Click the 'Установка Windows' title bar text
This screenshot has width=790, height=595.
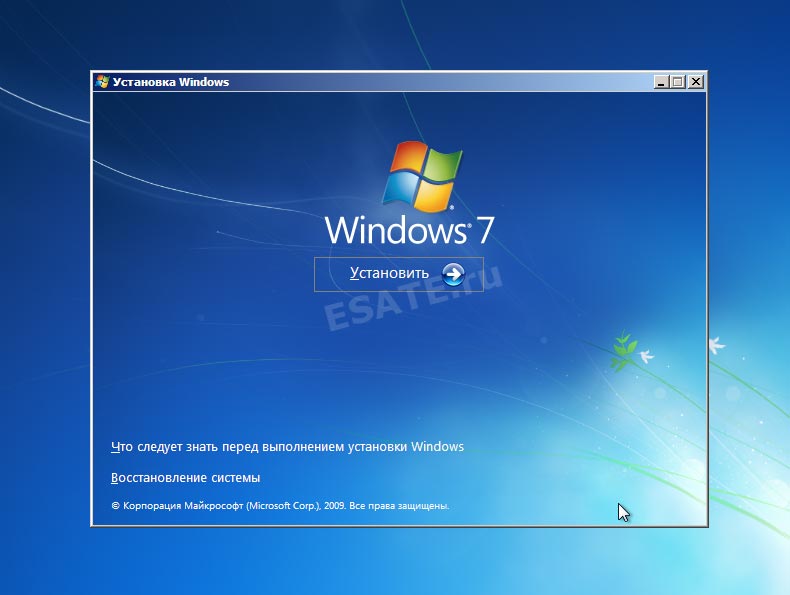point(171,82)
